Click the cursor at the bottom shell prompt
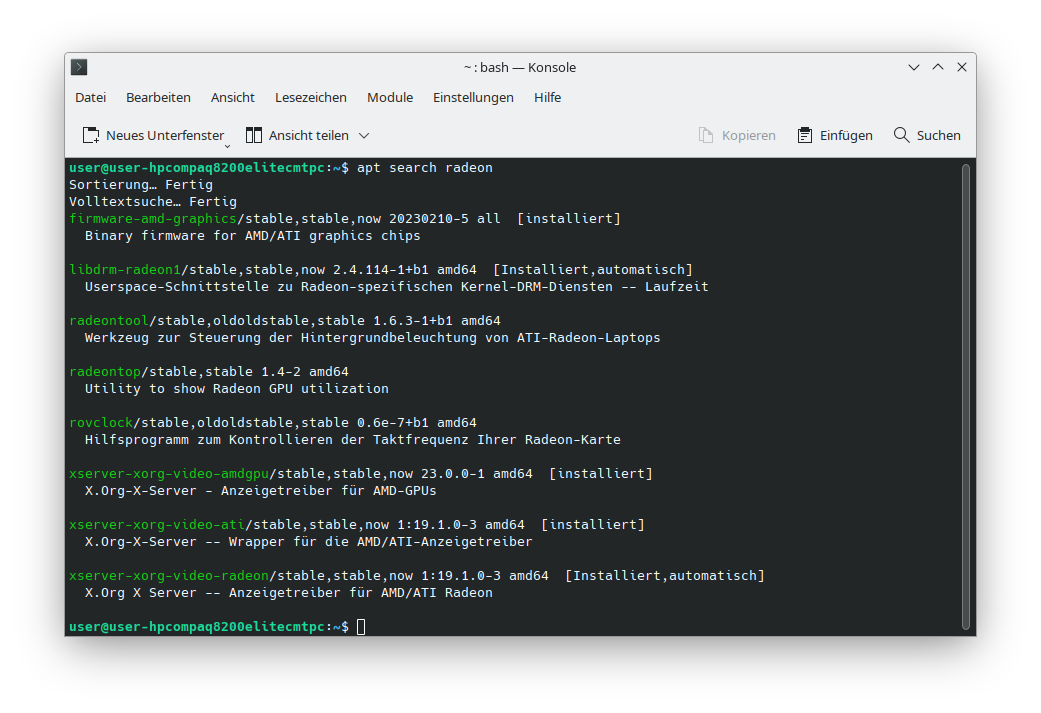 [x=361, y=626]
